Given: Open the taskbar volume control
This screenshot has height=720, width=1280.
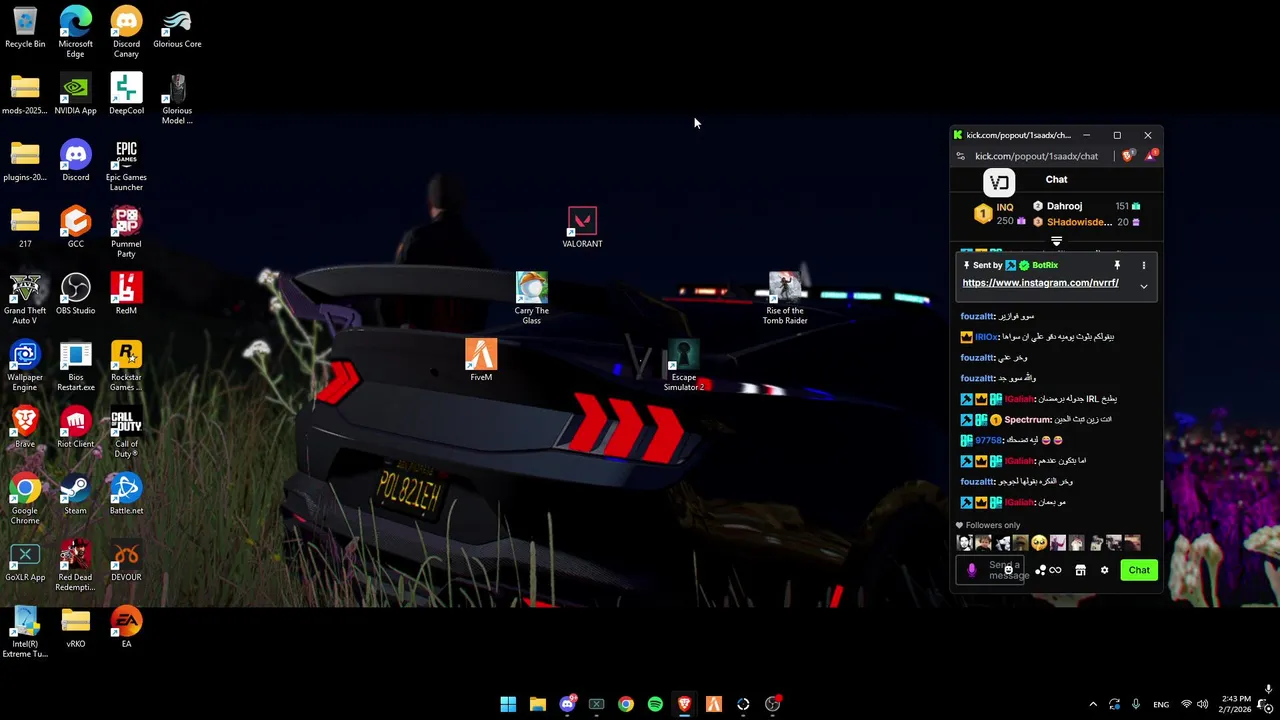Looking at the screenshot, I should [x=1202, y=704].
